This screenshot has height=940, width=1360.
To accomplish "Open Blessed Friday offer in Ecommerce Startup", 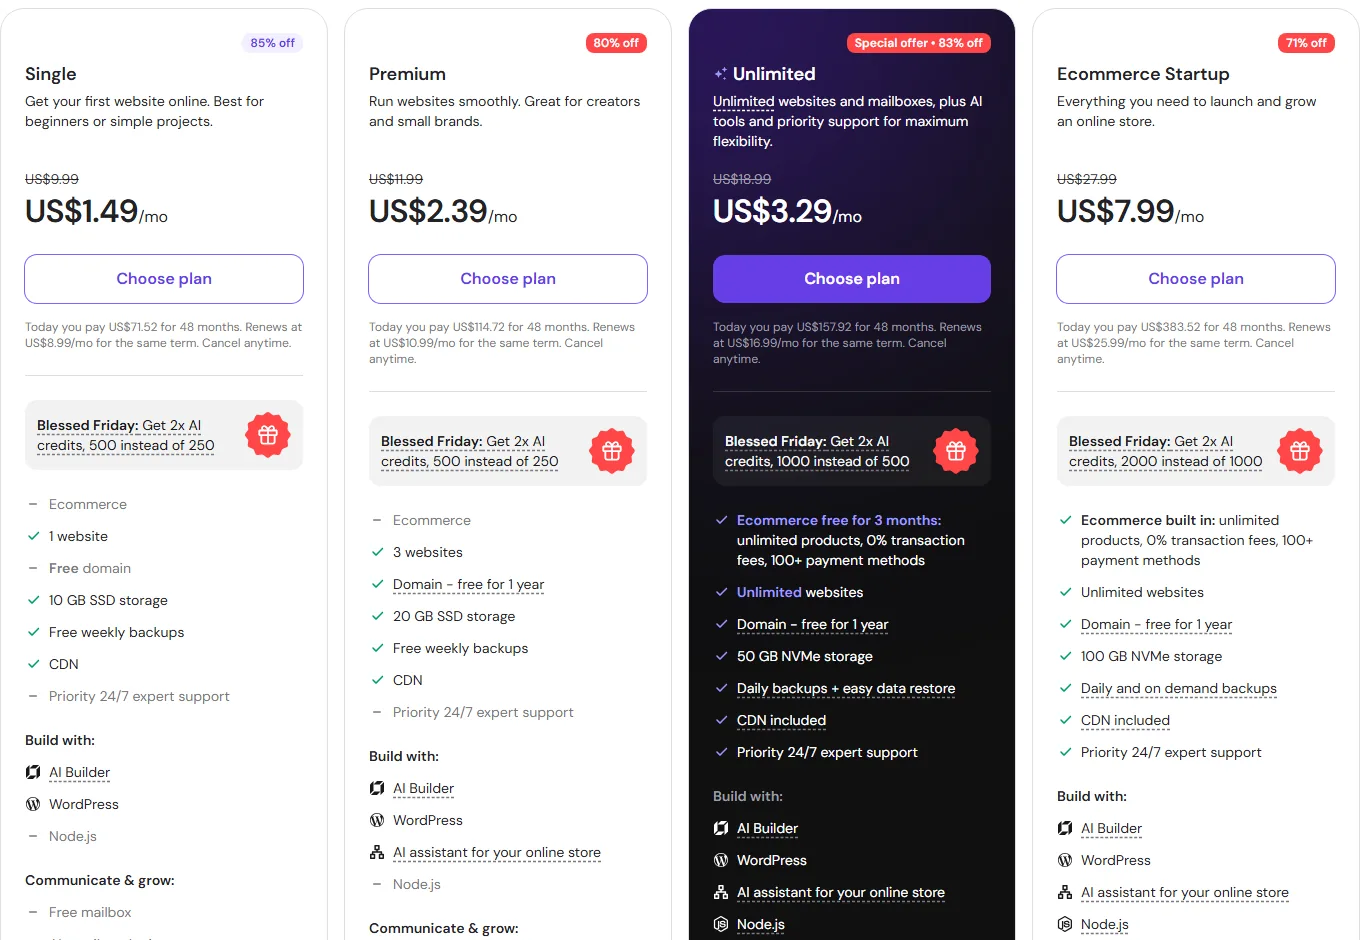I will point(1165,451).
